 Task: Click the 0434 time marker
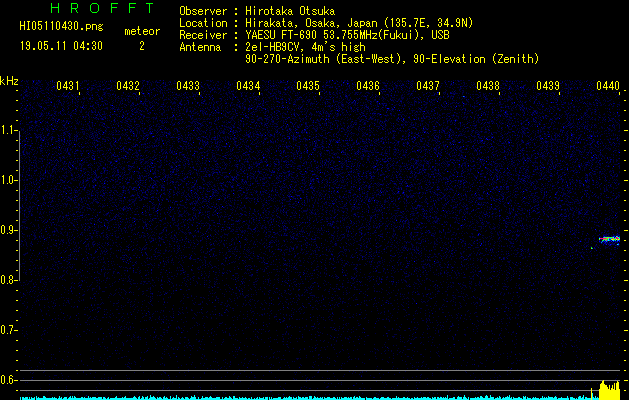(248, 86)
